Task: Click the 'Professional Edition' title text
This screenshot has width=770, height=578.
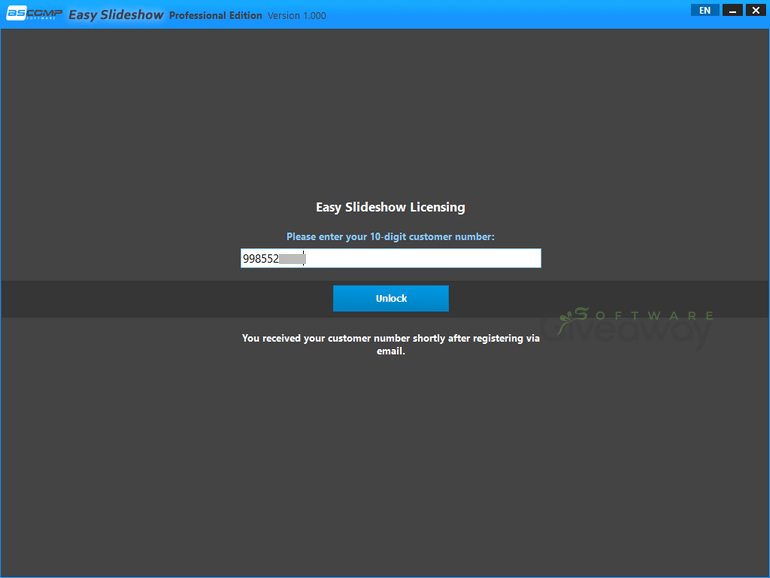Action: [x=216, y=15]
